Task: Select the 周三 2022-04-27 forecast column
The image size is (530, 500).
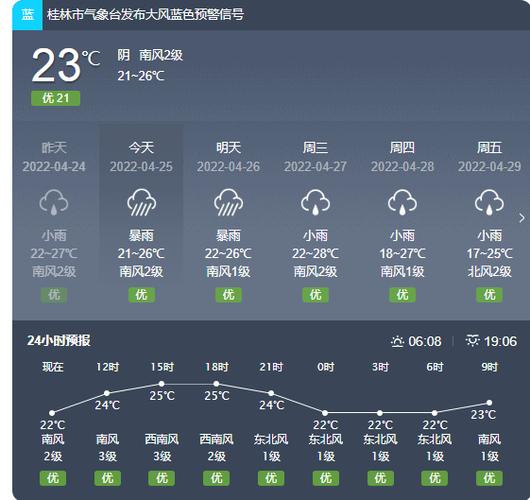Action: click(315, 221)
